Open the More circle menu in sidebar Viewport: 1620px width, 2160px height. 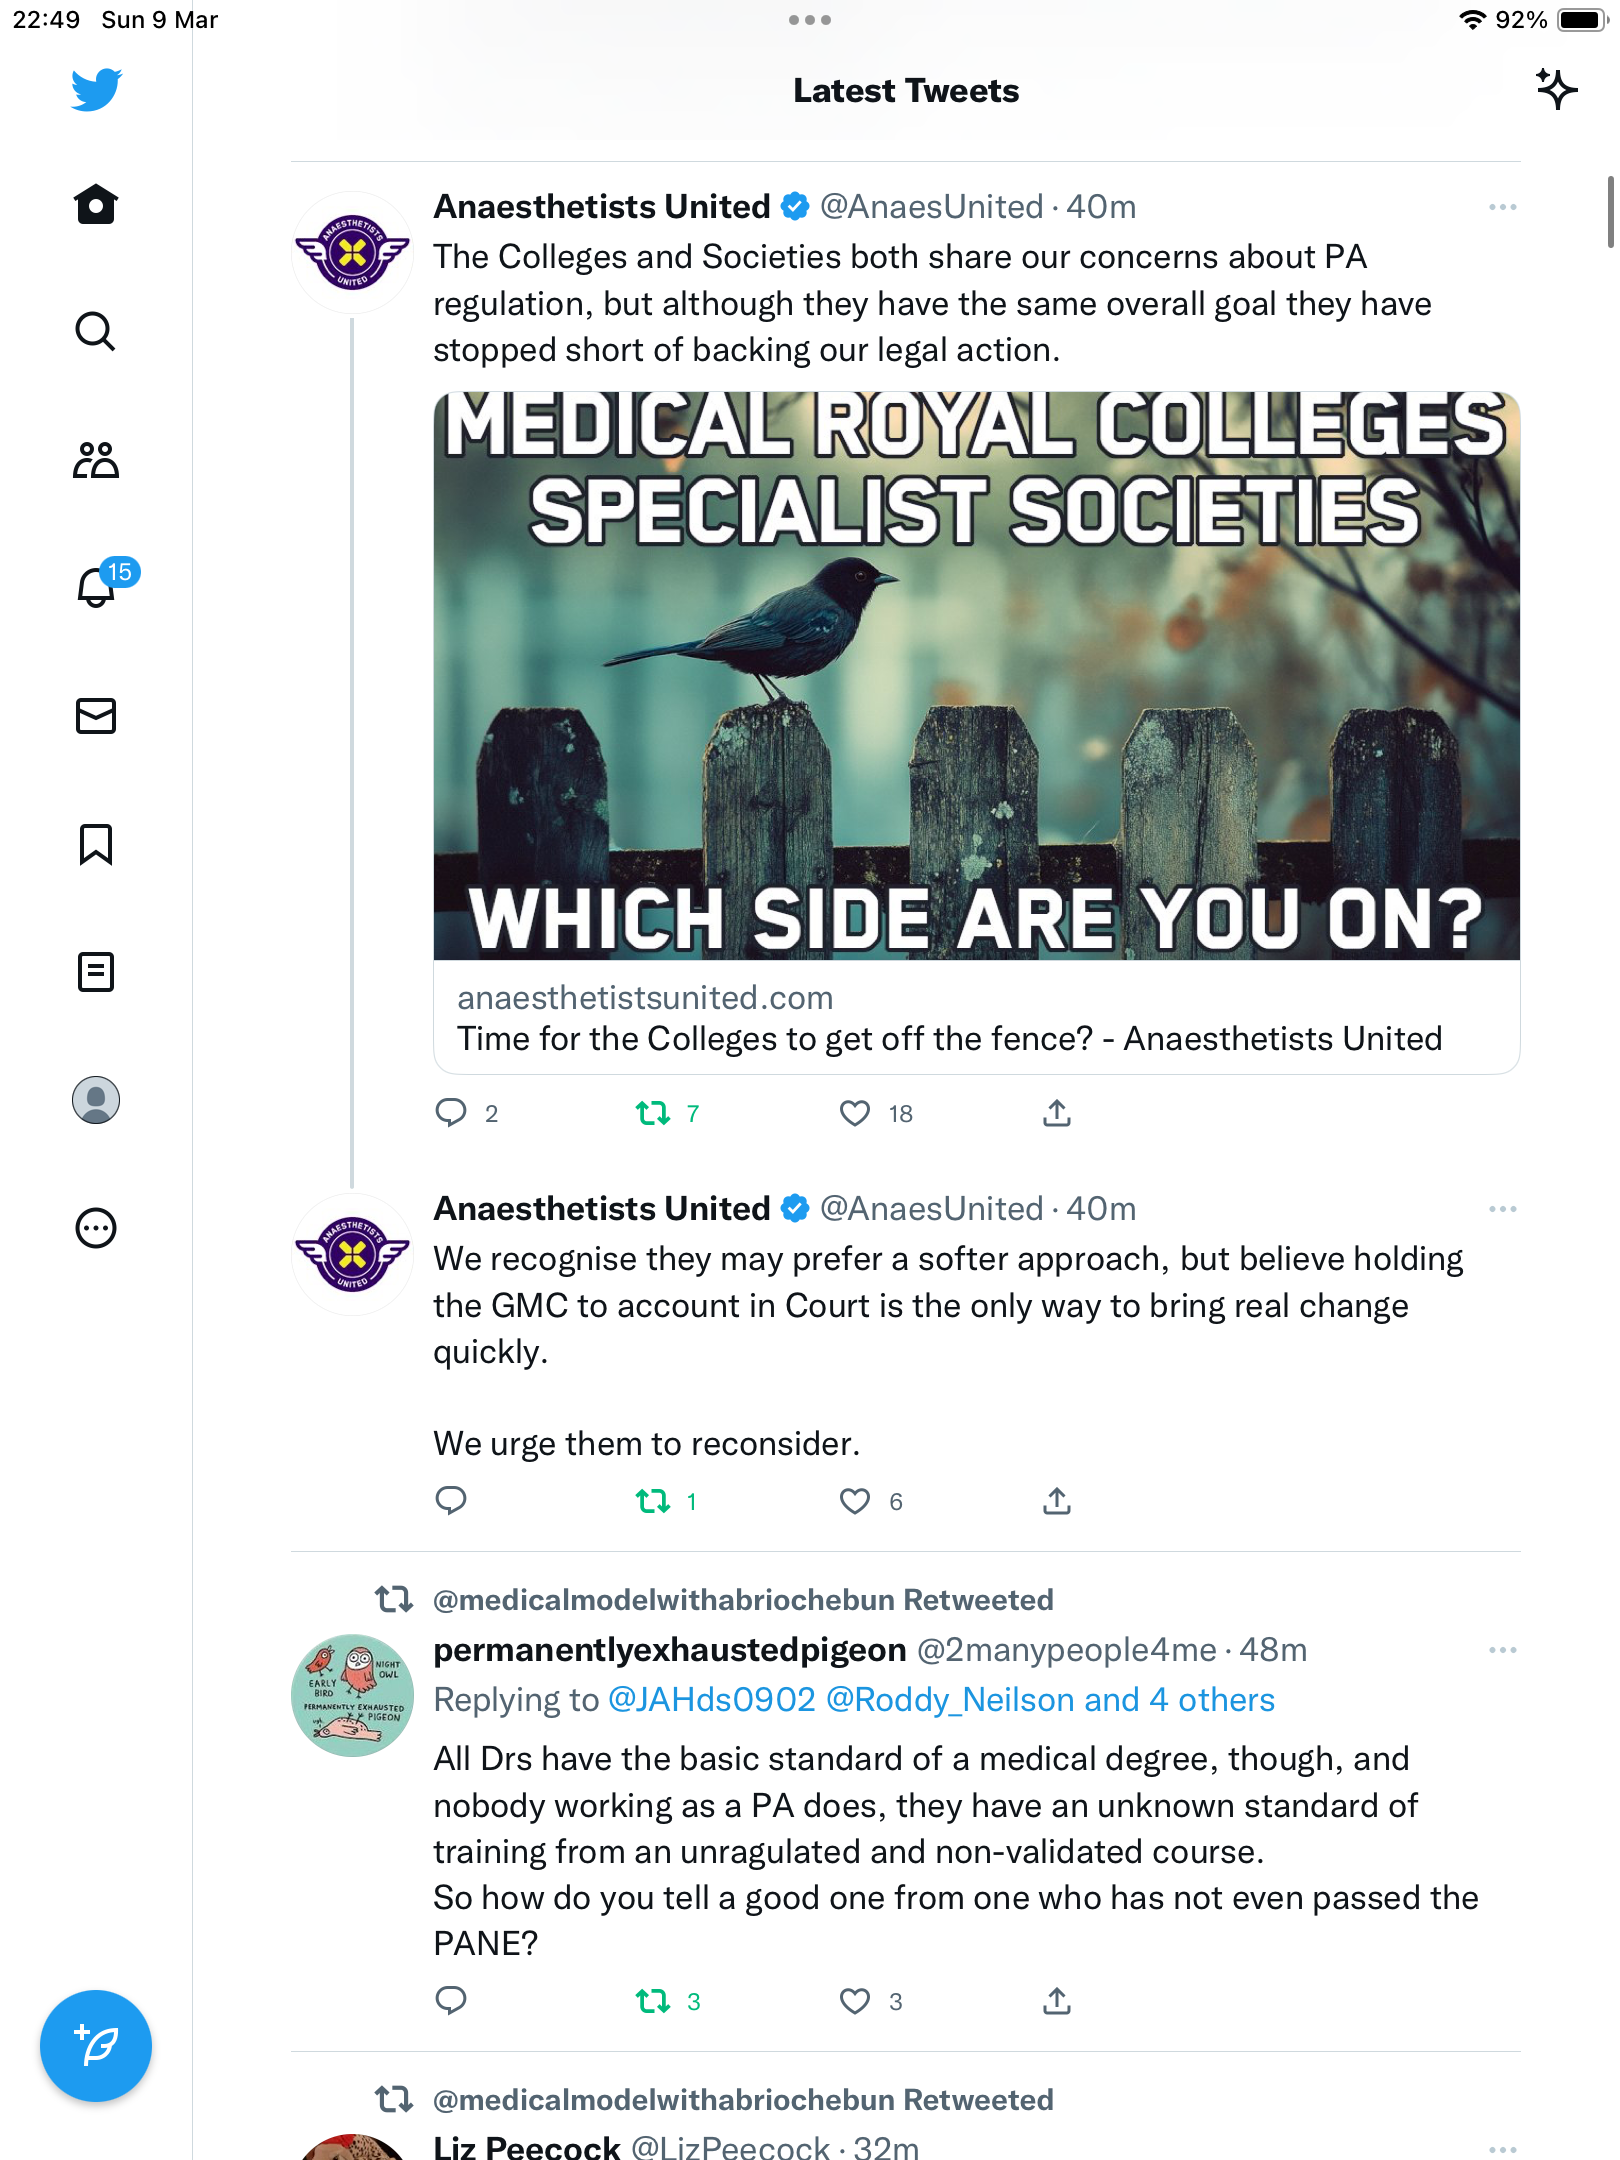coord(96,1228)
